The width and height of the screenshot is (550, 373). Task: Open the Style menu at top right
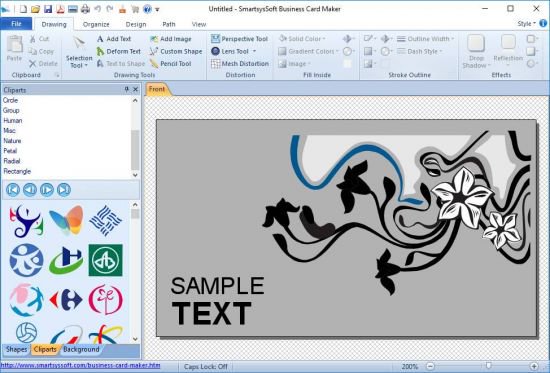[x=526, y=24]
